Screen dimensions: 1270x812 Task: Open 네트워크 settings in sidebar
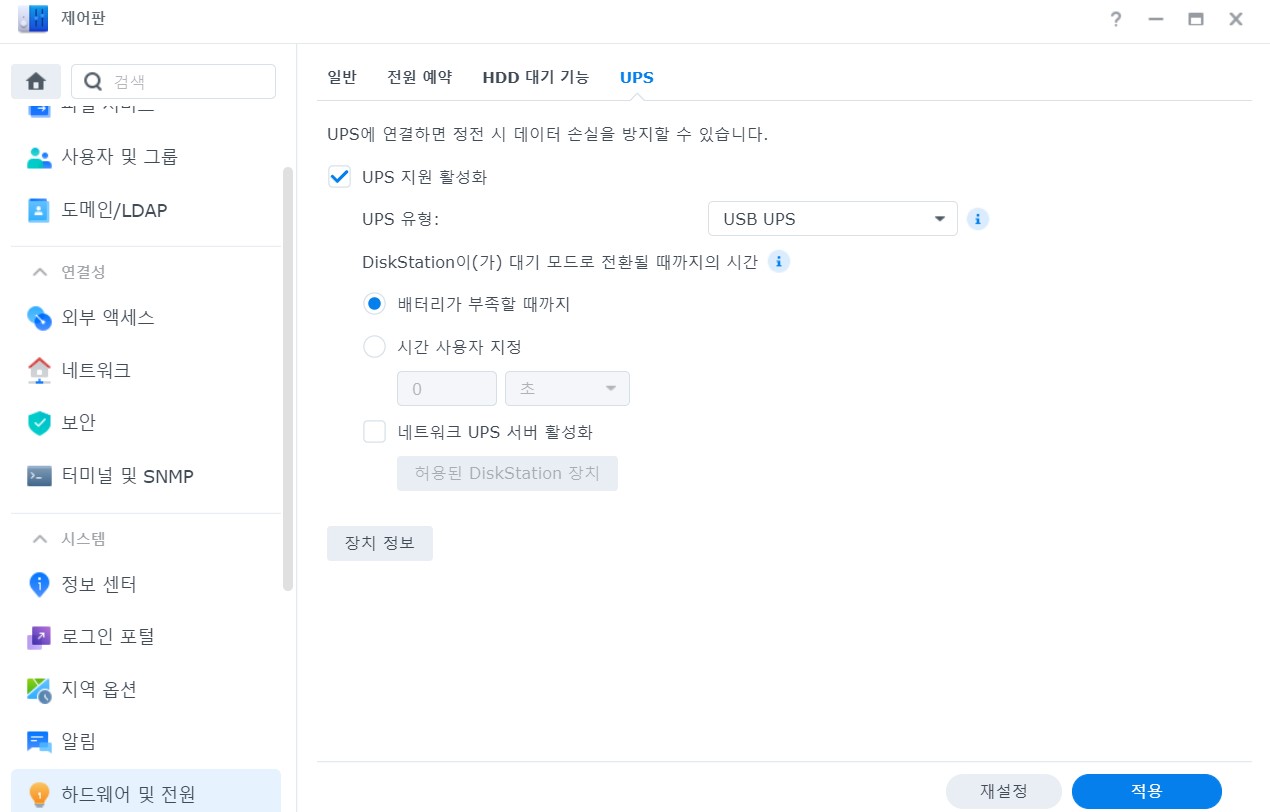(x=146, y=370)
